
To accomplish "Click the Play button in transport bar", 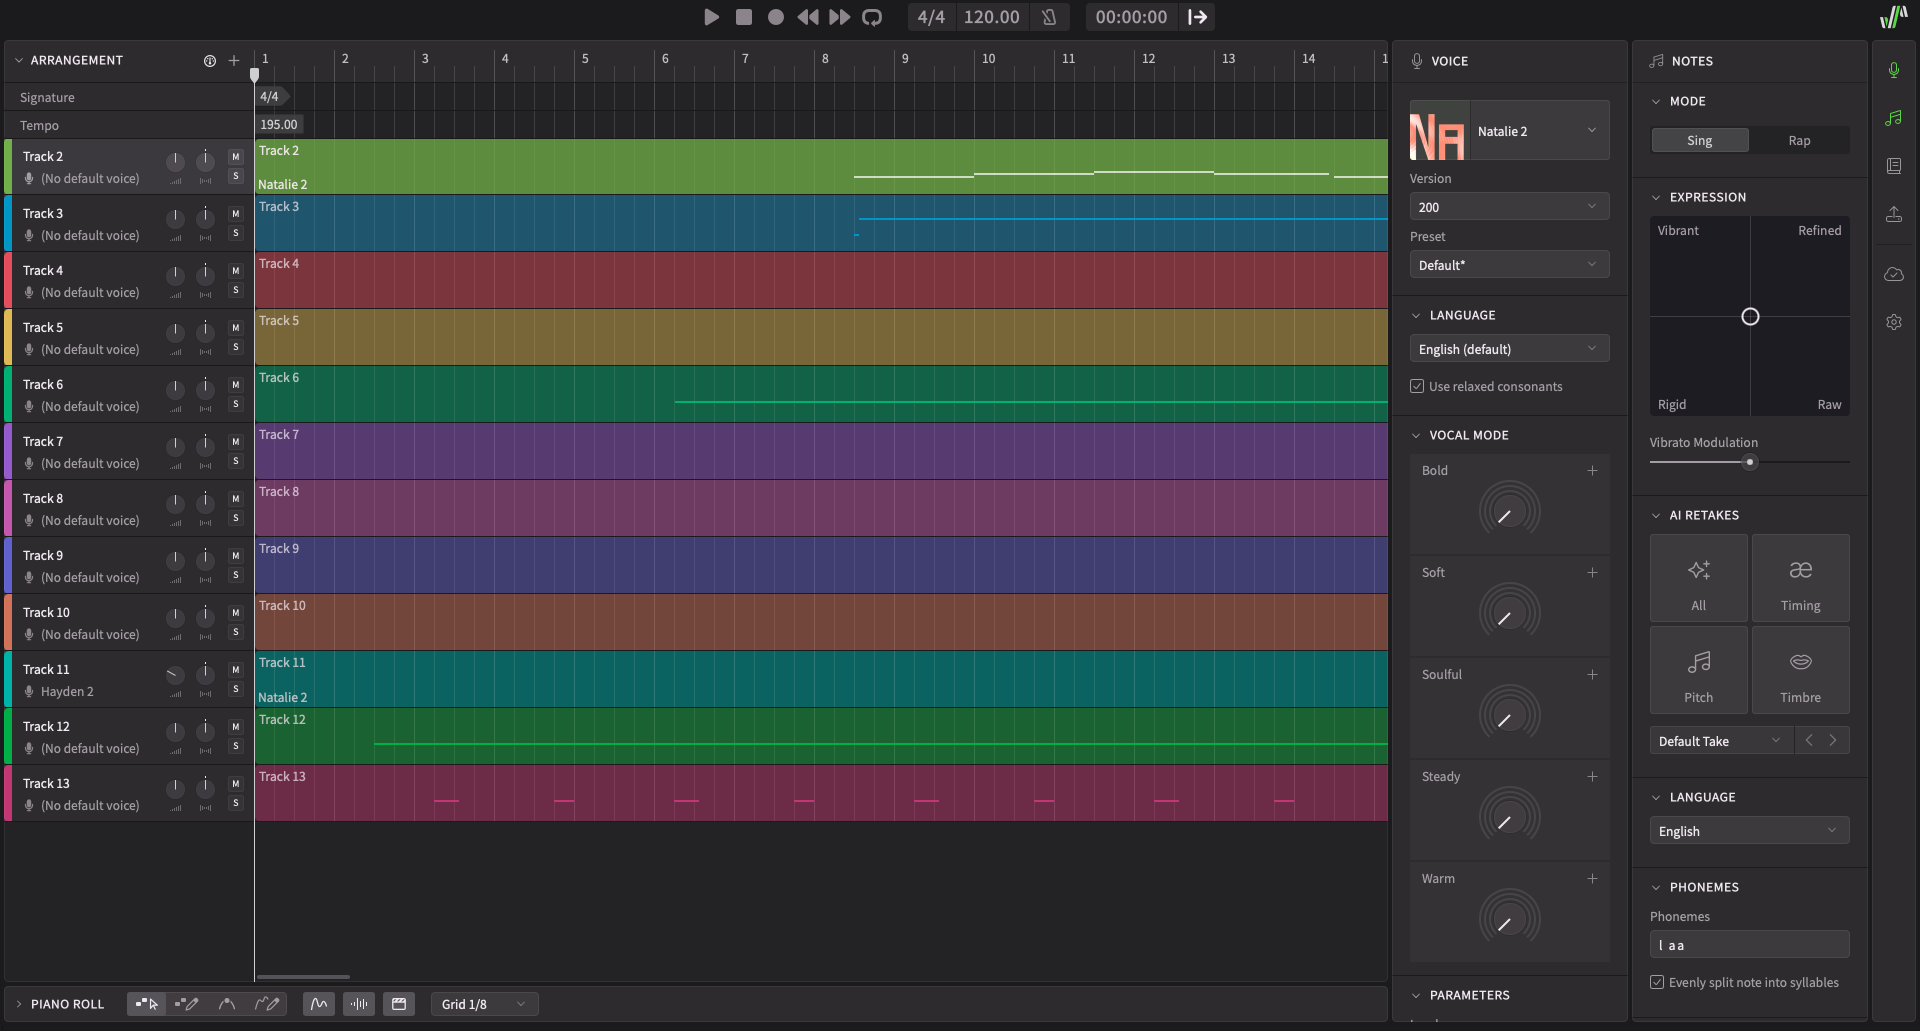I will (x=711, y=17).
